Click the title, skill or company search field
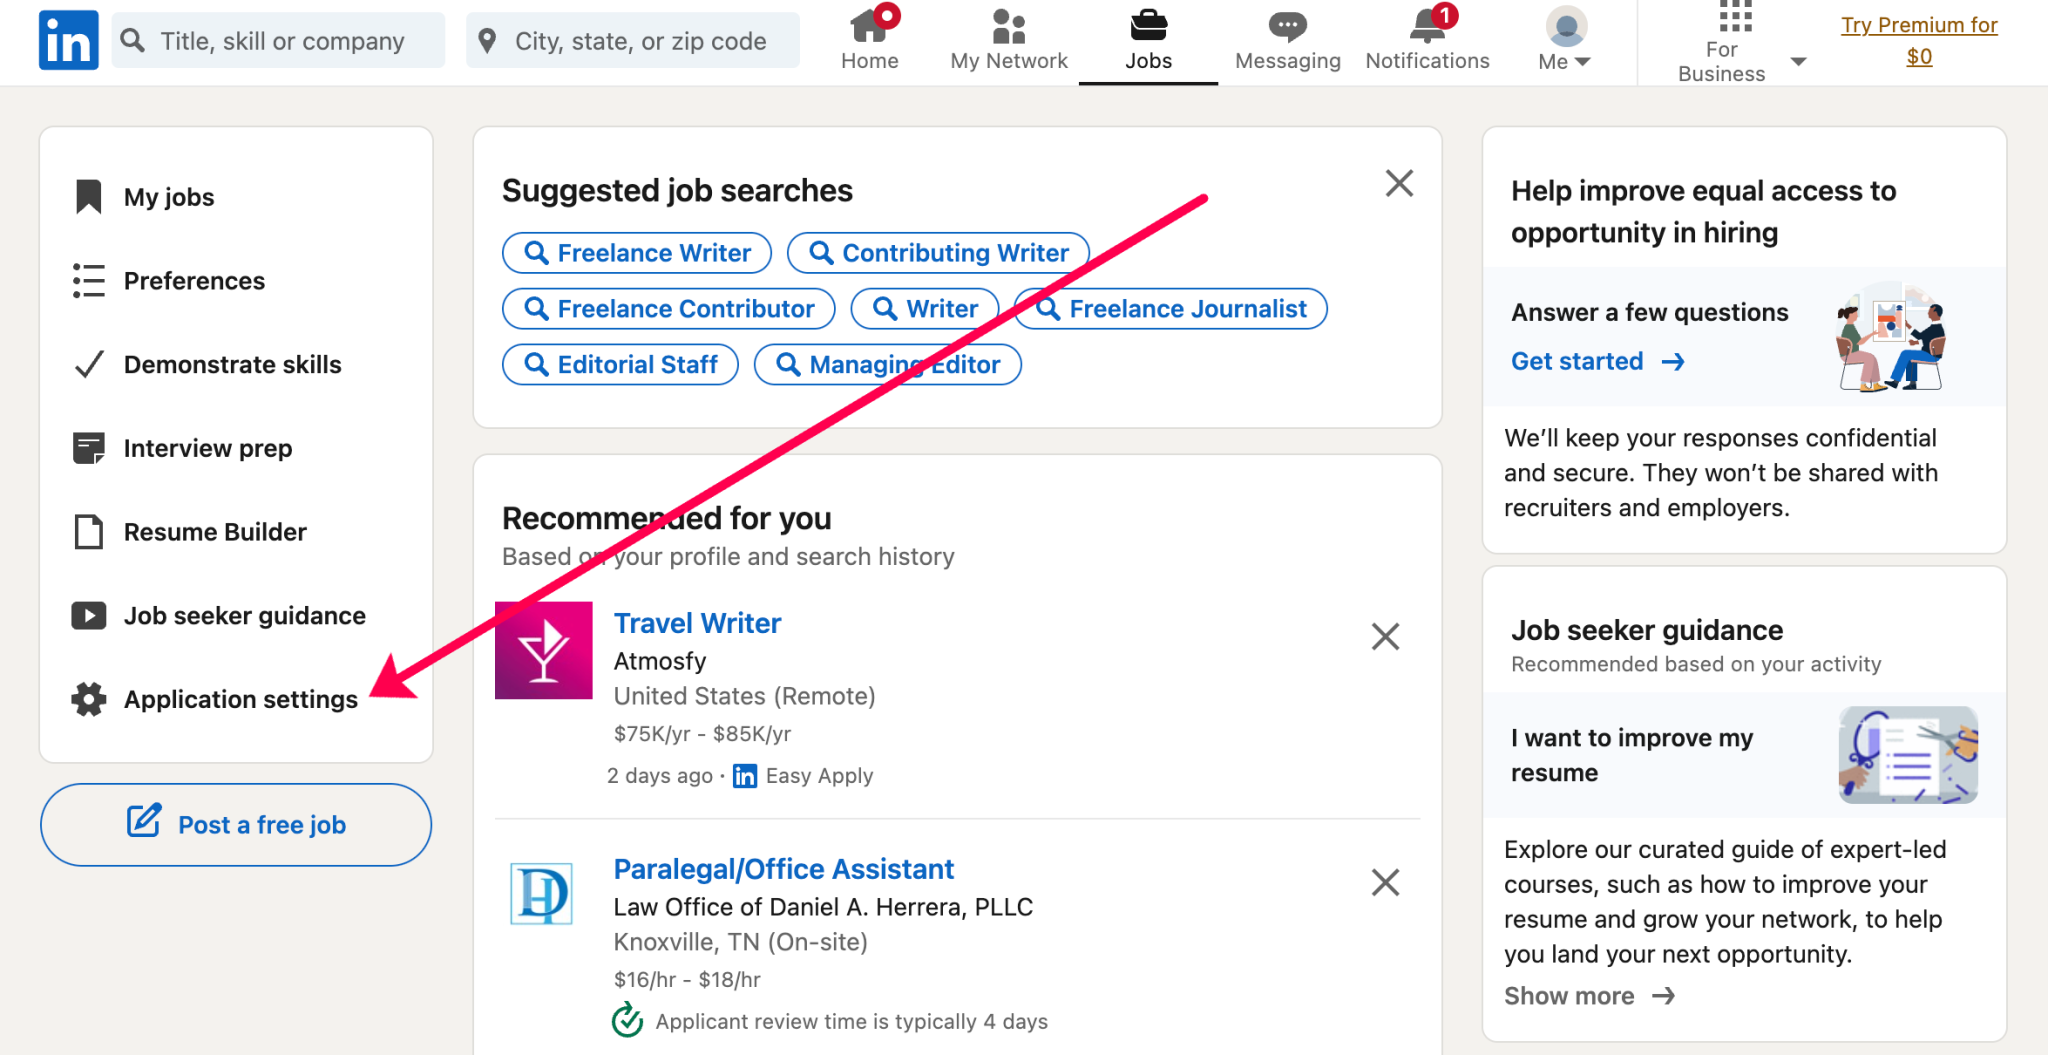Viewport: 2048px width, 1055px height. [278, 40]
